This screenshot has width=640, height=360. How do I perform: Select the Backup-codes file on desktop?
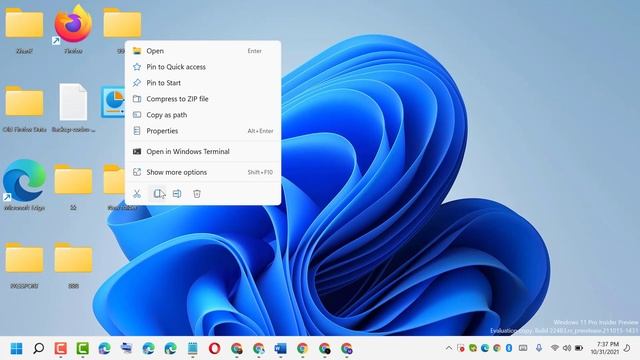73,108
